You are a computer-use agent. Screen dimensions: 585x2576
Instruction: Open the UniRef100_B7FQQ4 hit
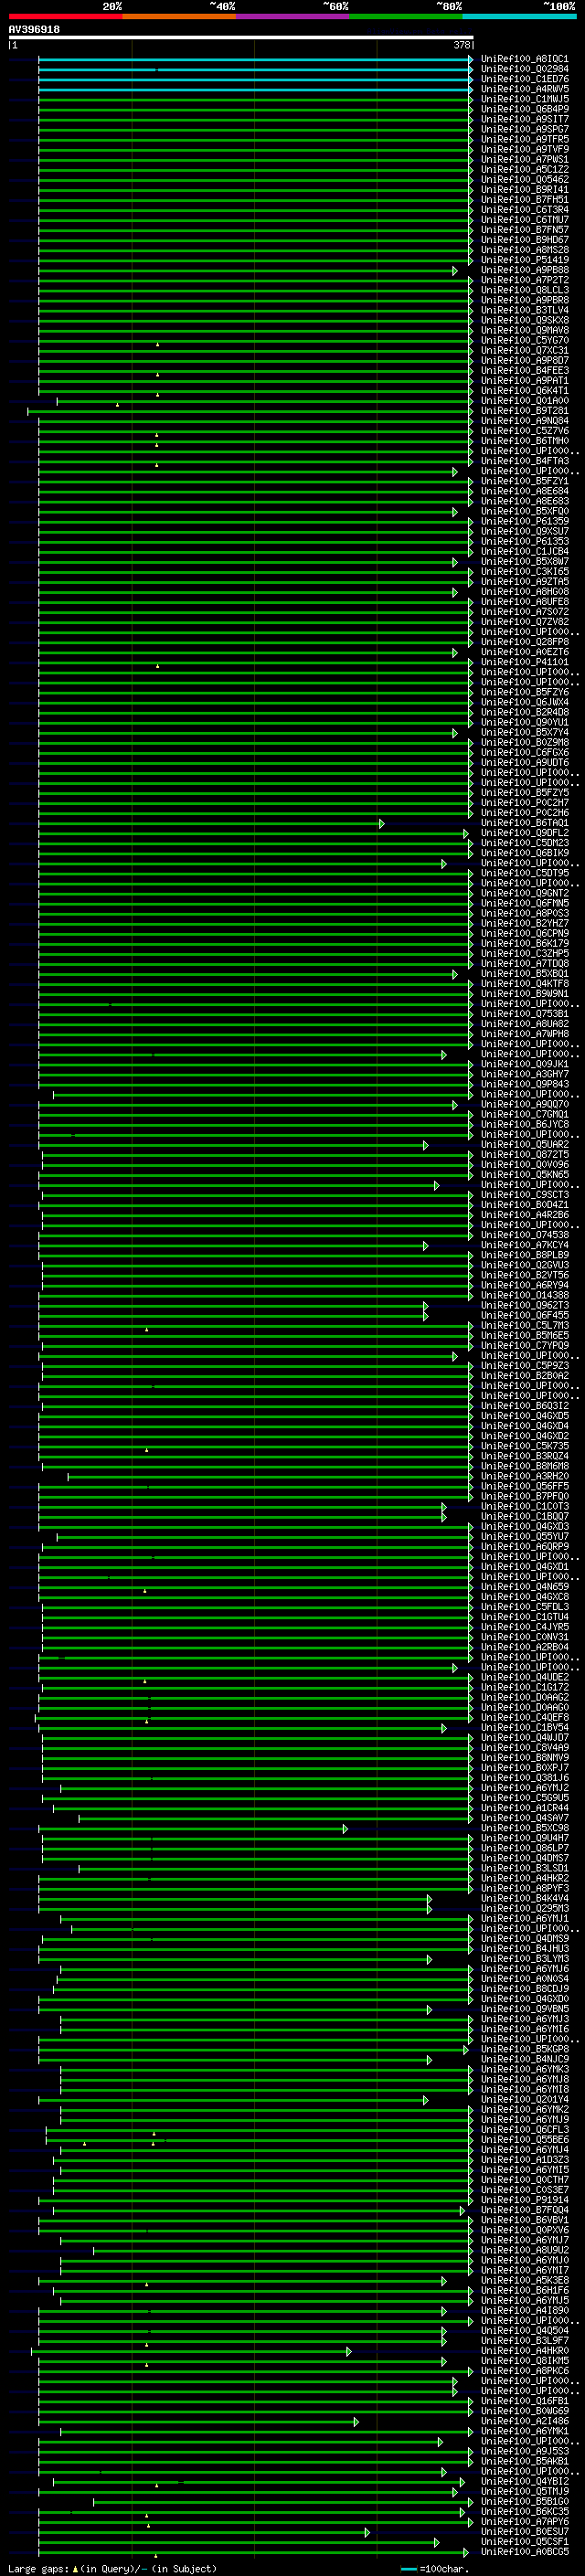[524, 2210]
